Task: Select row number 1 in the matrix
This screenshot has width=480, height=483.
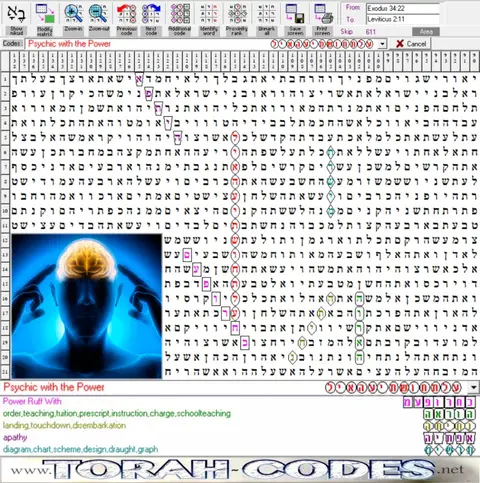Action: pos(5,79)
